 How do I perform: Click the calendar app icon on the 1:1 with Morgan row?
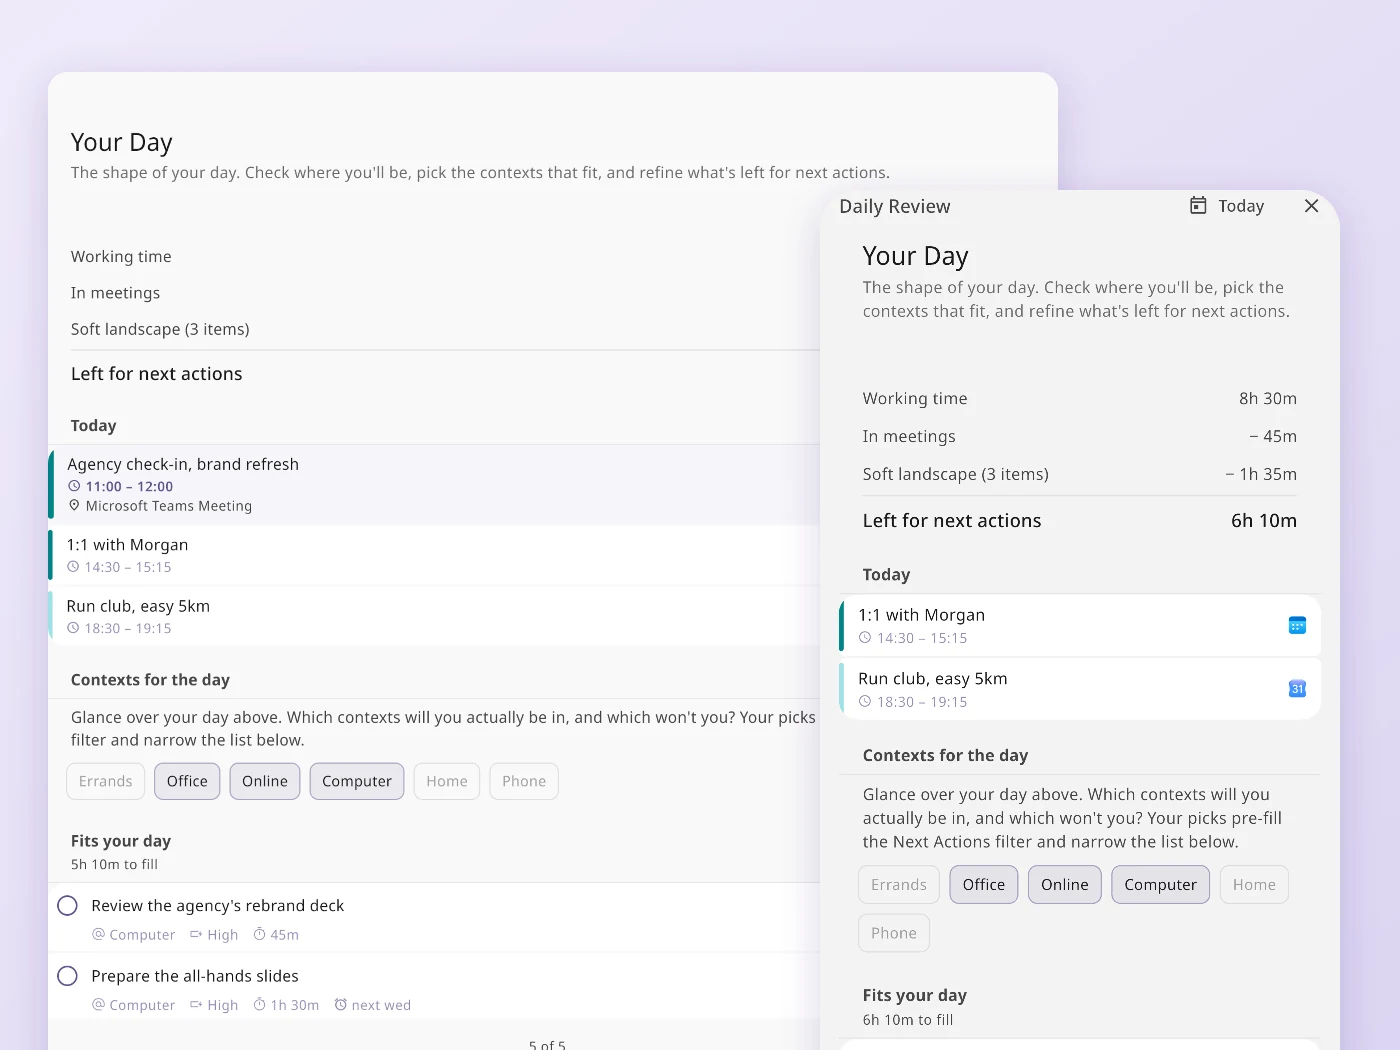[1297, 625]
